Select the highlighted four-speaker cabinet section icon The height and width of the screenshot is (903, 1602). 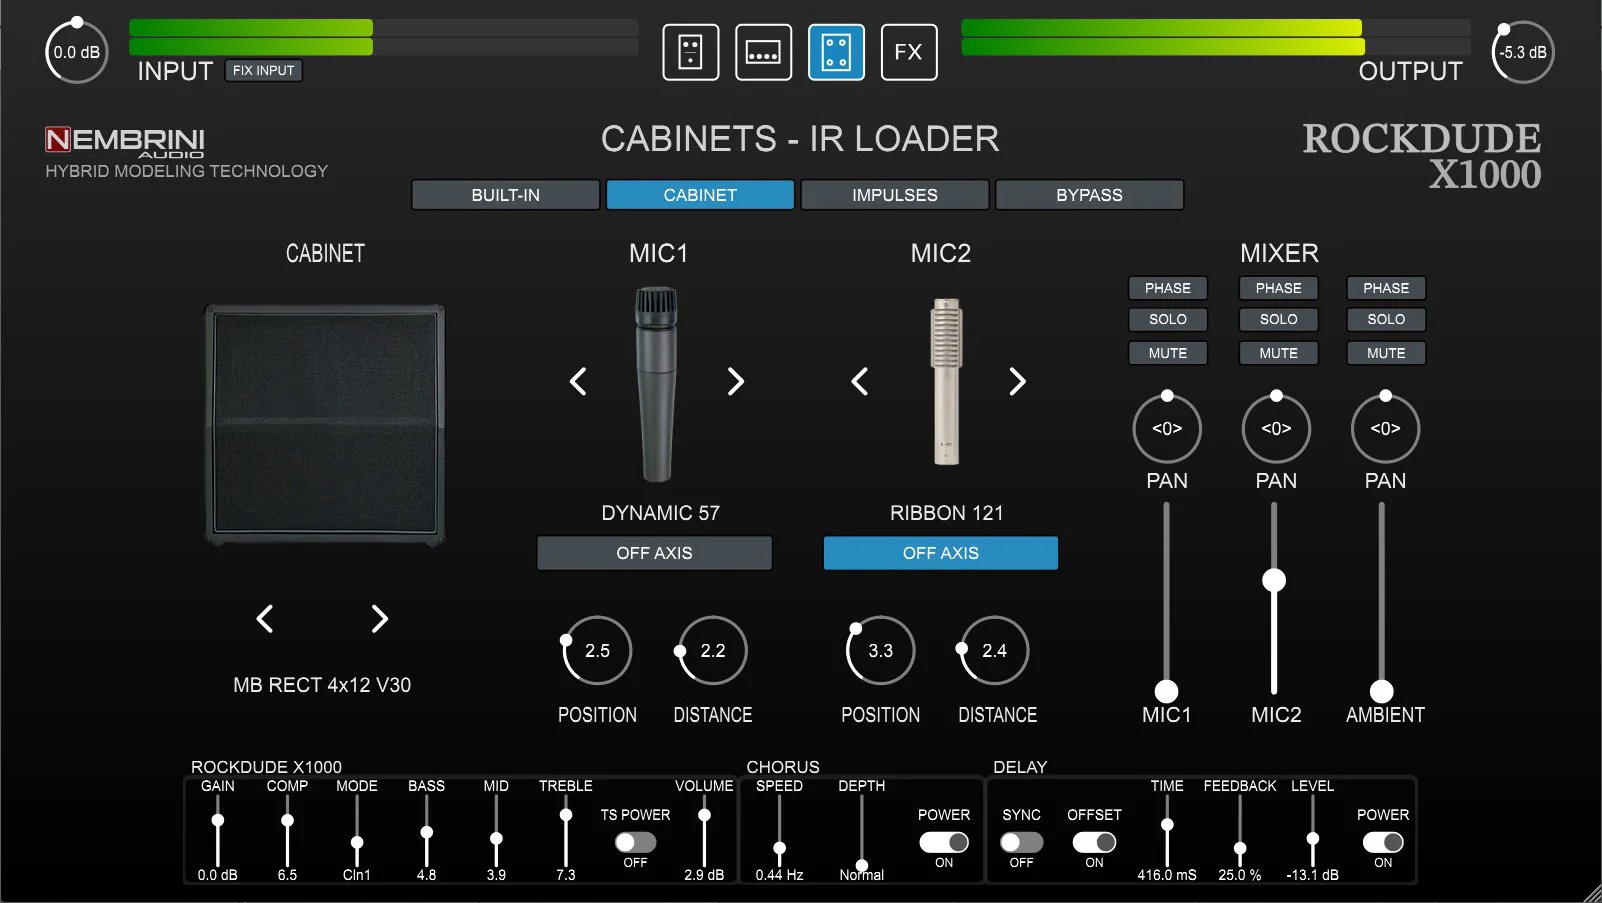pyautogui.click(x=836, y=52)
